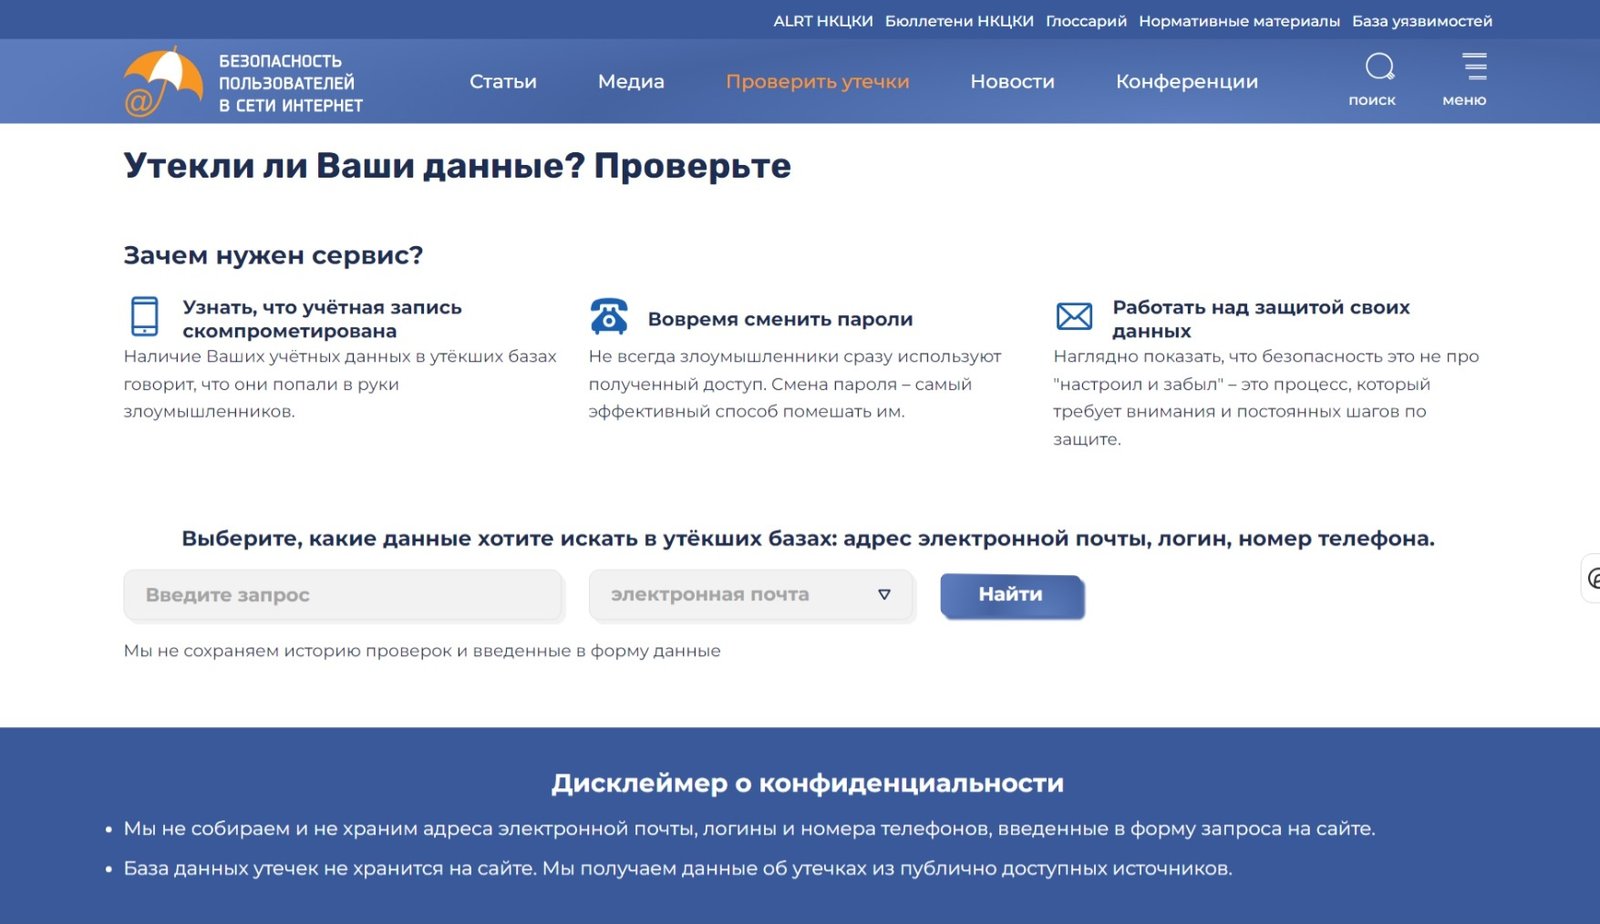
Task: Open База уязвимостей link
Action: coord(1422,21)
